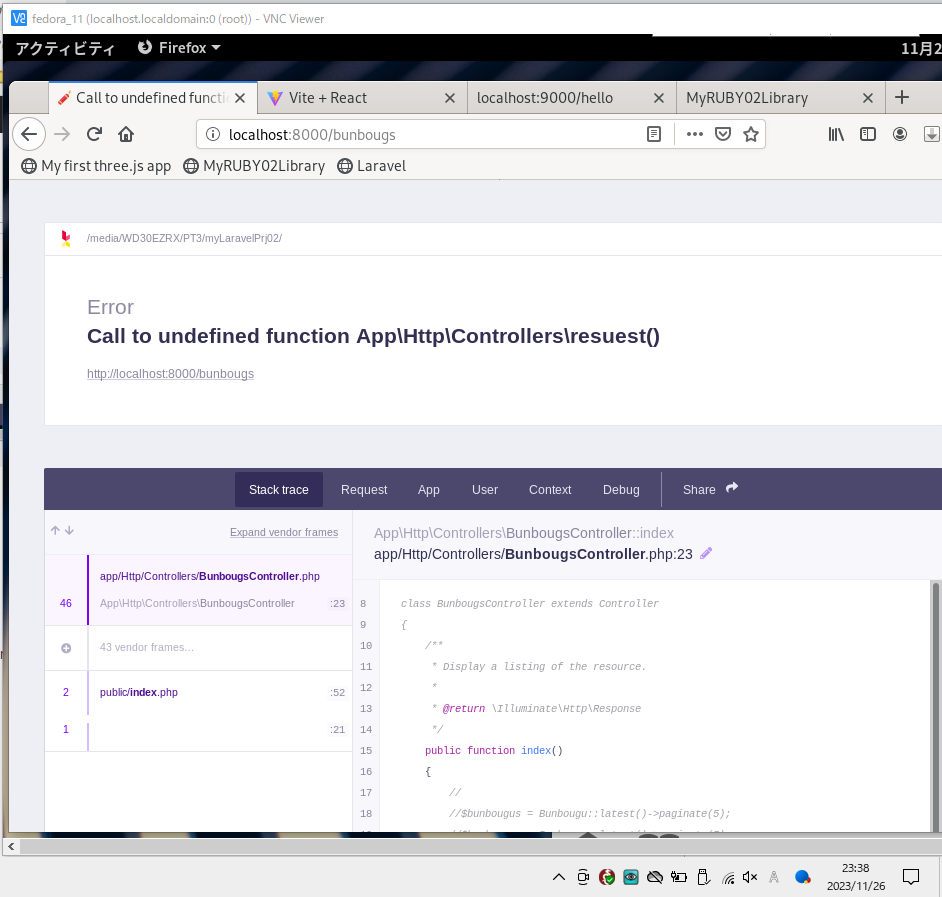Open the Context tab
Image resolution: width=942 pixels, height=897 pixels.
[550, 490]
